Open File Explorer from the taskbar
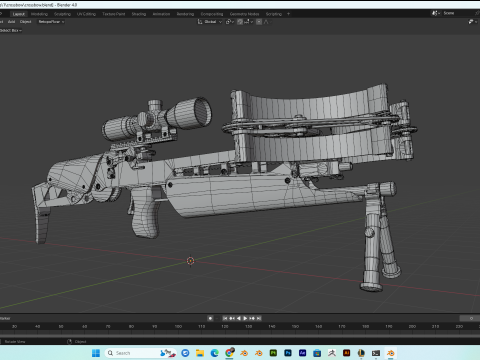Viewport: 480px width, 360px height. (x=200, y=353)
